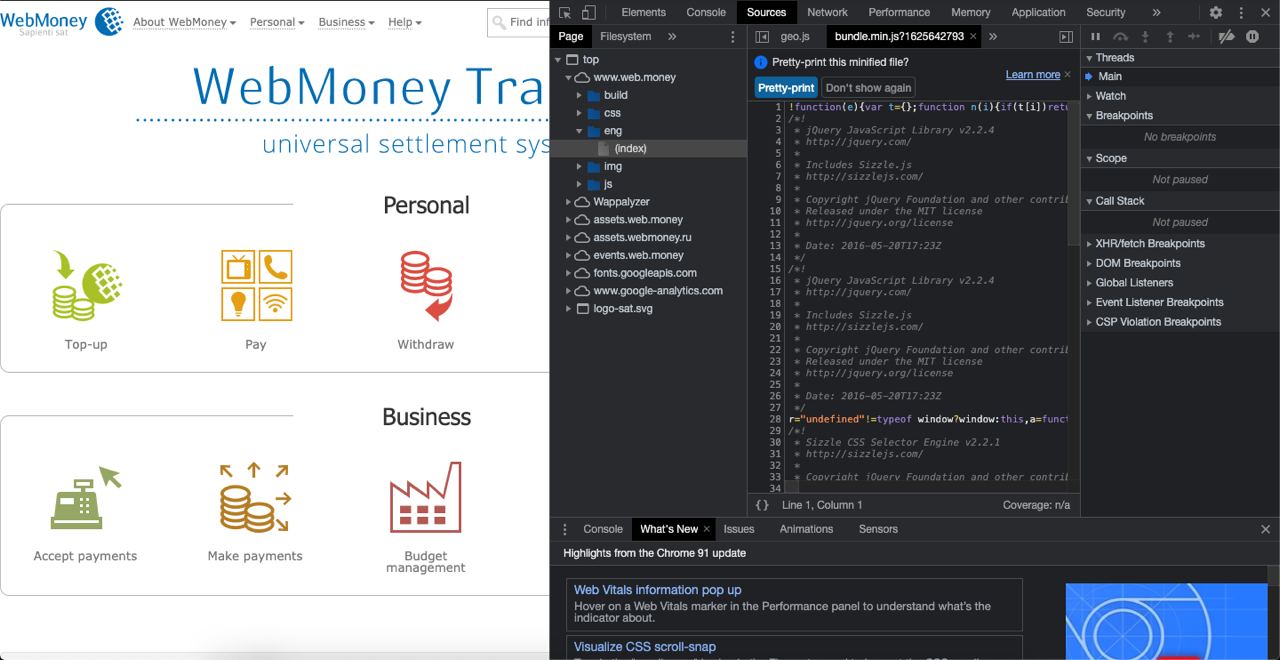Screen dimensions: 1280x660
Task: Select the Filesystem navigator tab
Action: point(625,36)
